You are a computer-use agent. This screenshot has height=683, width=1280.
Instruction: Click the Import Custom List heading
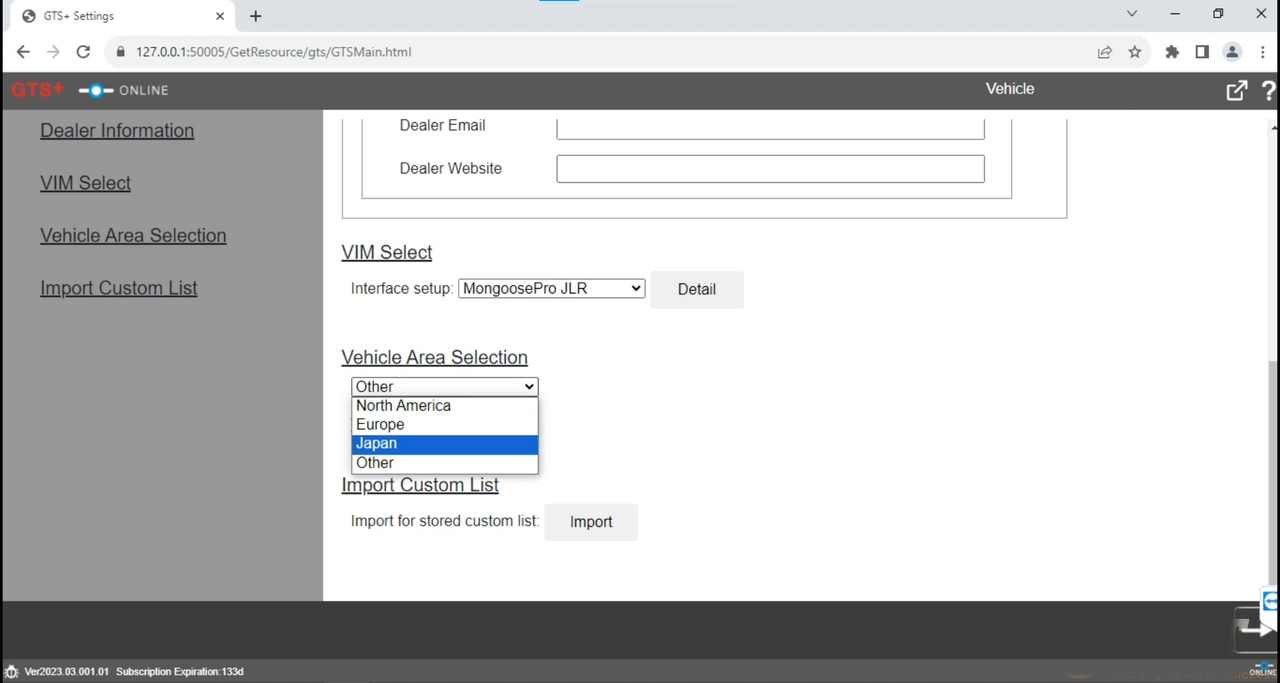pyautogui.click(x=420, y=485)
